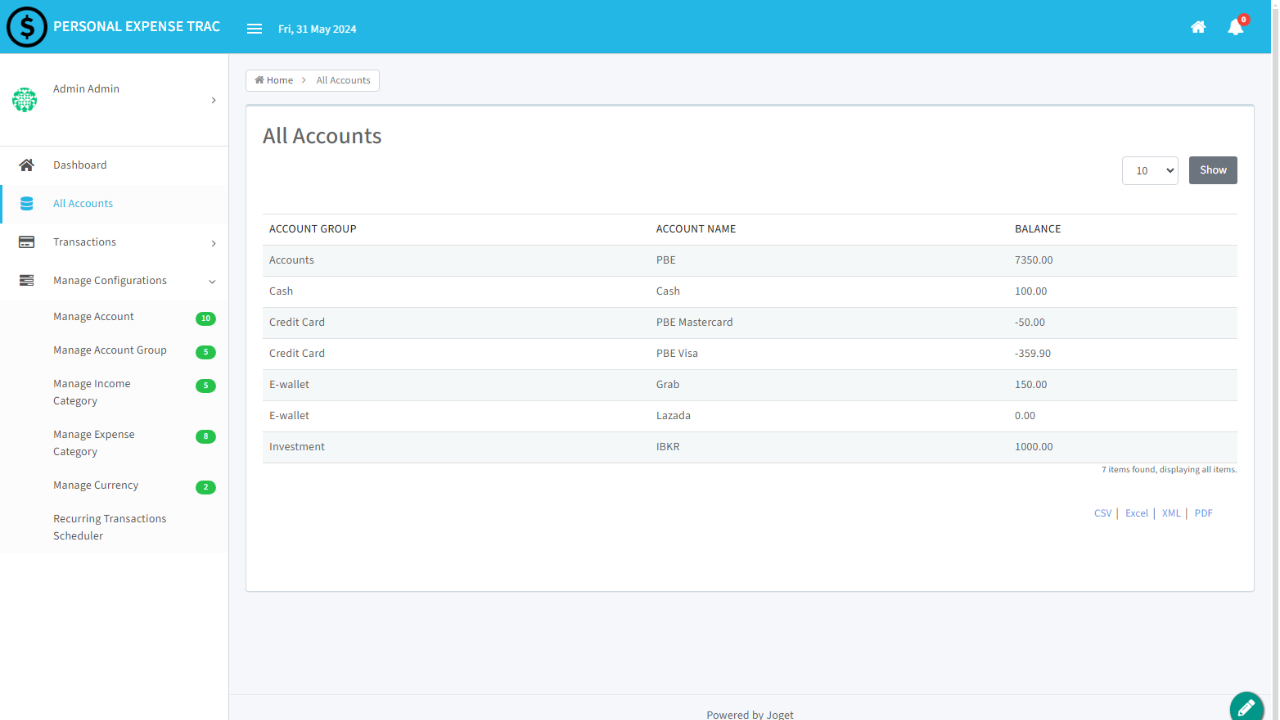Sort by the Balance column header
This screenshot has width=1280, height=720.
[x=1037, y=229]
